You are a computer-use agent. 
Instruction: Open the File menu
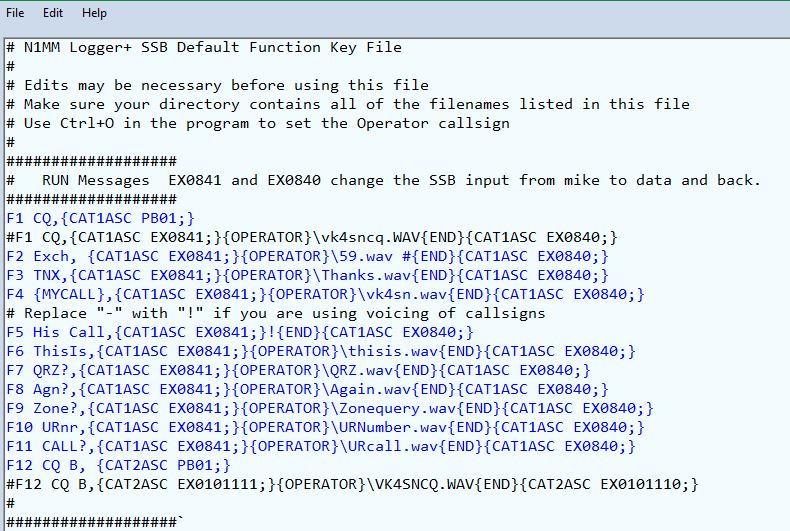(15, 13)
